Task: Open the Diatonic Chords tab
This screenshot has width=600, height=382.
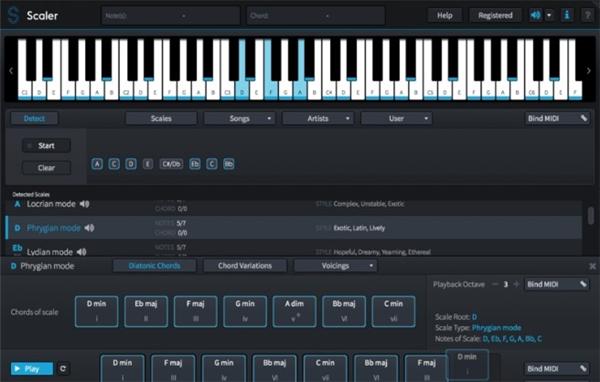Action: point(154,266)
